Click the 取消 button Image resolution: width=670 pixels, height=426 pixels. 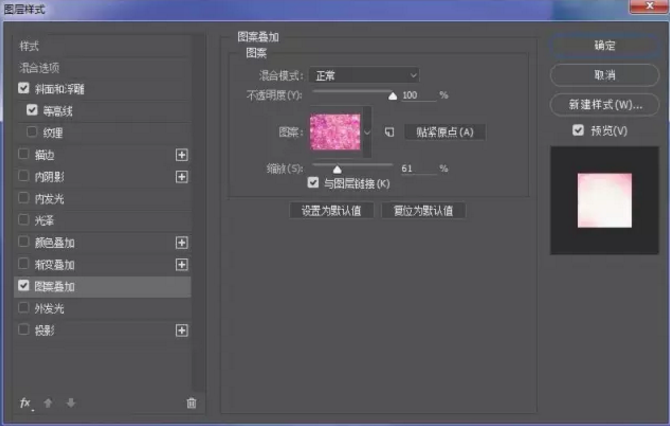coord(604,75)
